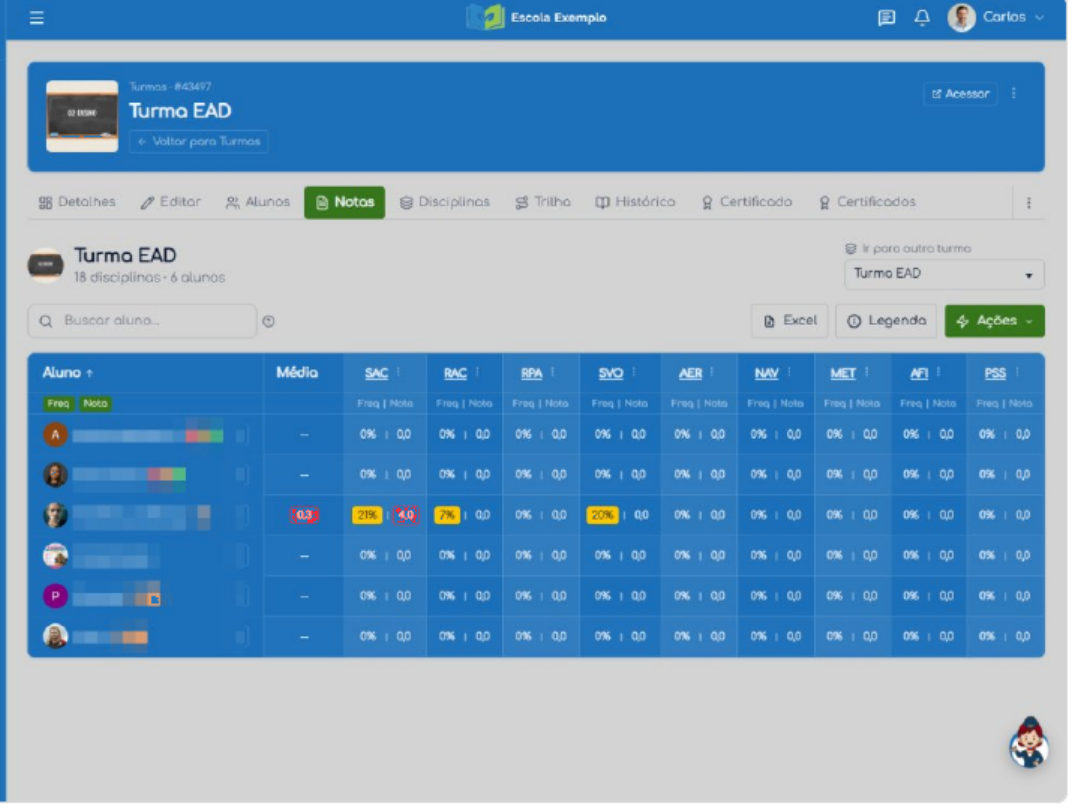Image resolution: width=1082 pixels, height=809 pixels.
Task: Export grades with the Excel button
Action: point(790,321)
